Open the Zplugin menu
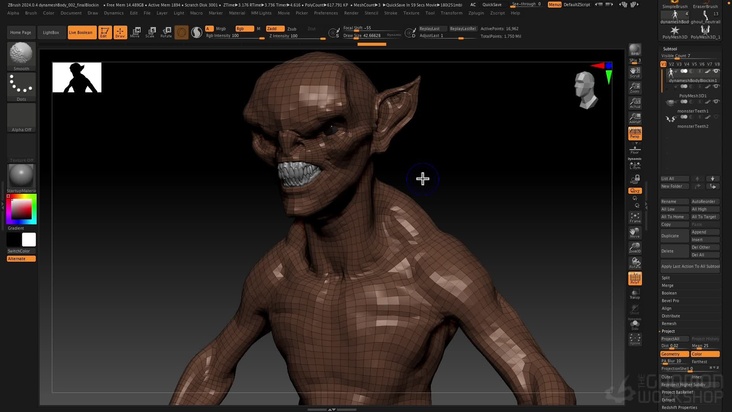Viewport: 732px width, 412px height. coord(476,13)
